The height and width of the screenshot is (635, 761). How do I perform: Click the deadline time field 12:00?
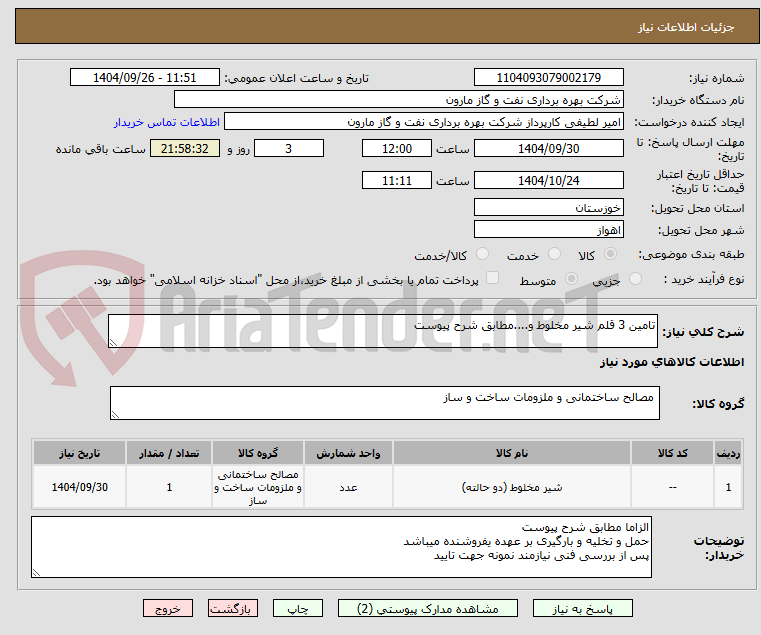point(397,148)
